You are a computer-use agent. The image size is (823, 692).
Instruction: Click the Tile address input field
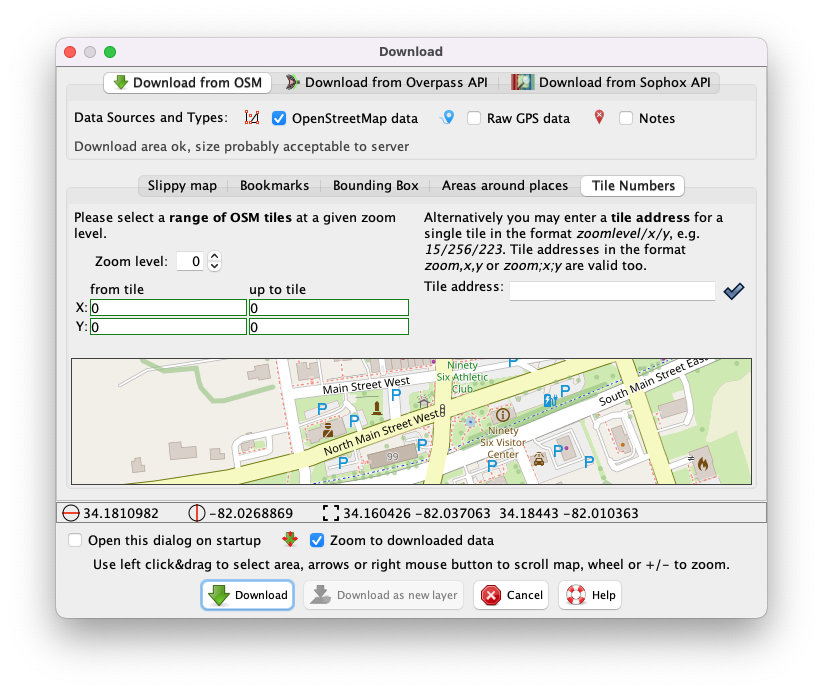coord(613,291)
